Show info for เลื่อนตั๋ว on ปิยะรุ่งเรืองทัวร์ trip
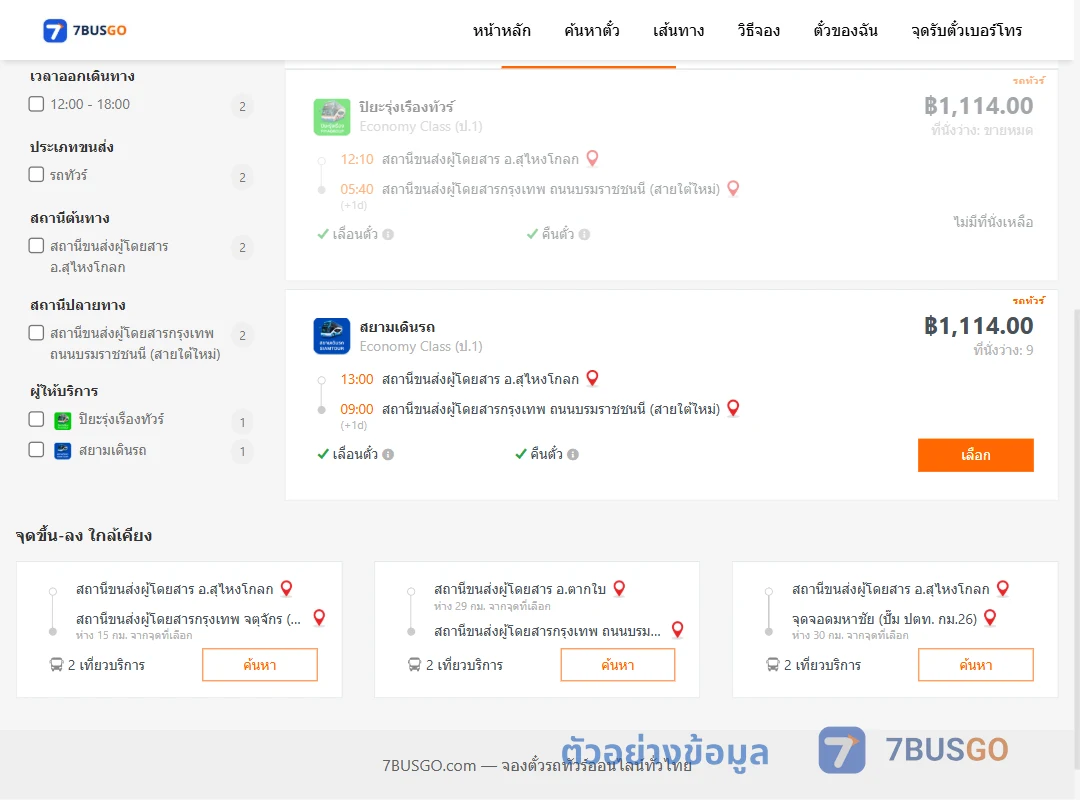Image resolution: width=1080 pixels, height=800 pixels. click(388, 234)
